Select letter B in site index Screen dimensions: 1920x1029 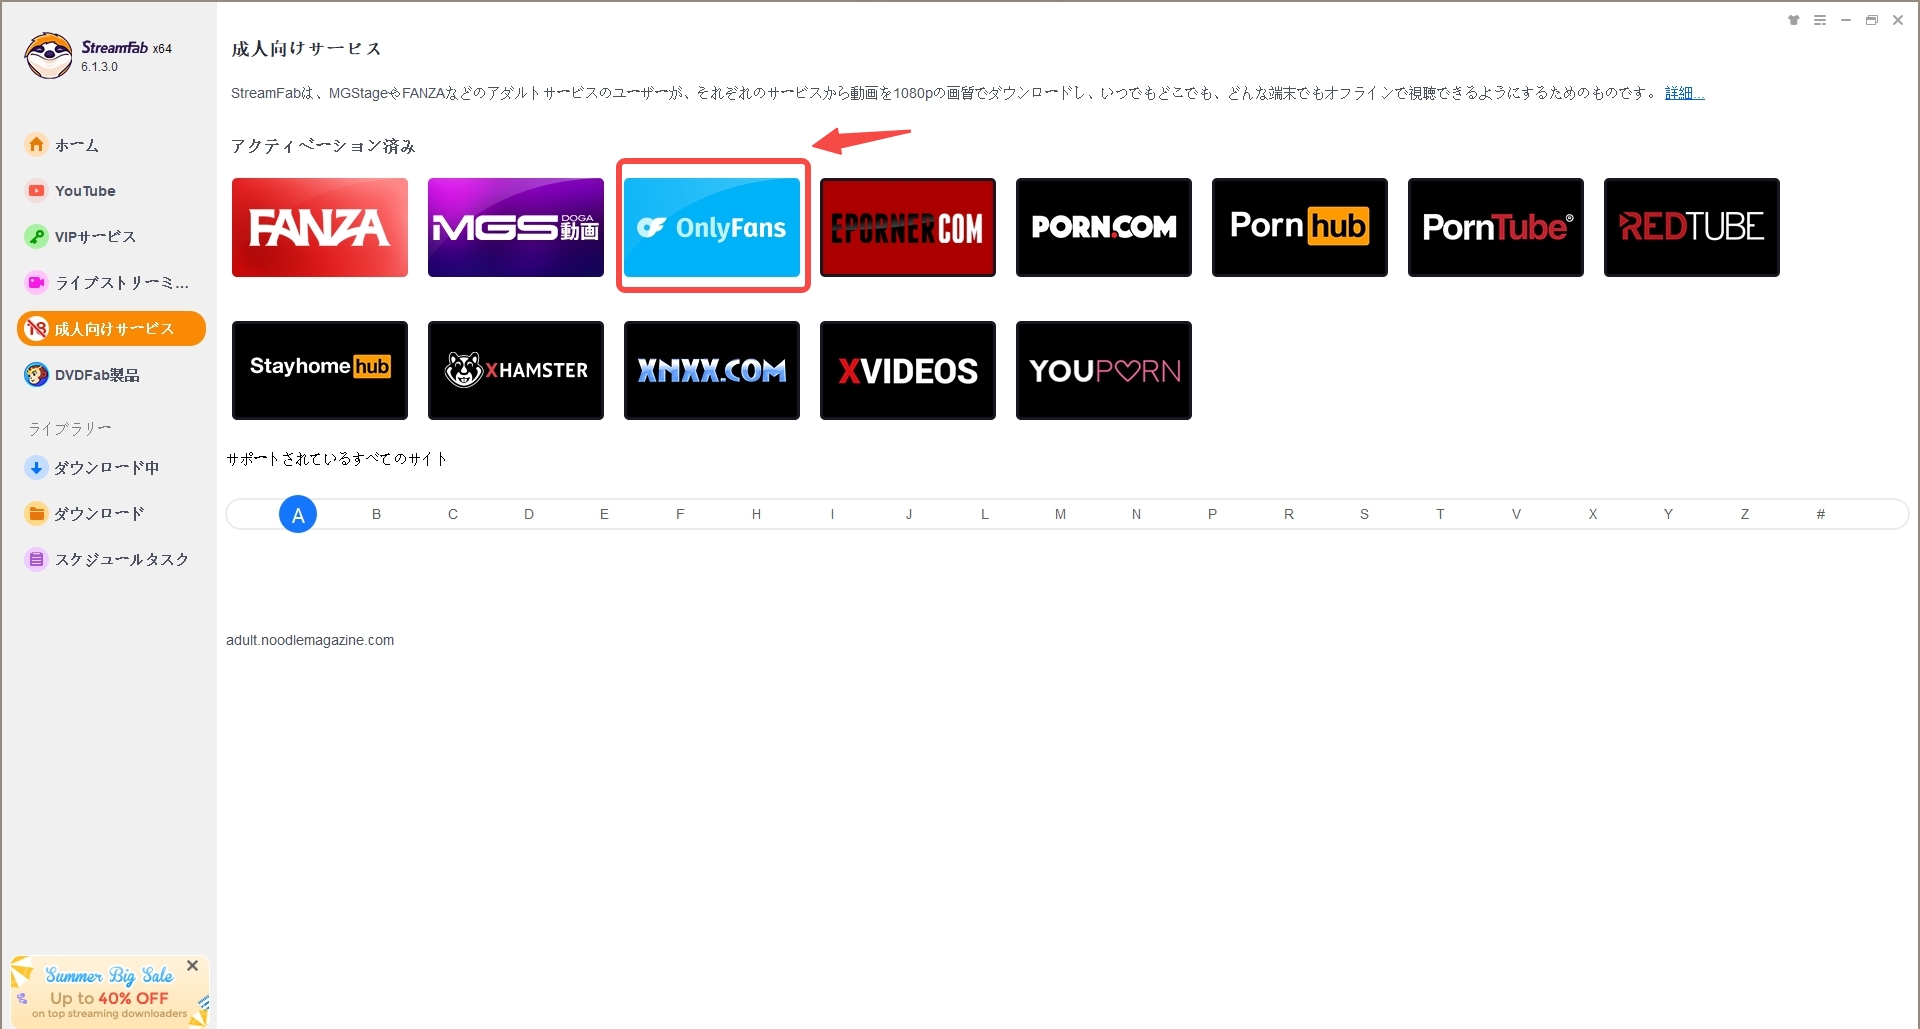376,514
